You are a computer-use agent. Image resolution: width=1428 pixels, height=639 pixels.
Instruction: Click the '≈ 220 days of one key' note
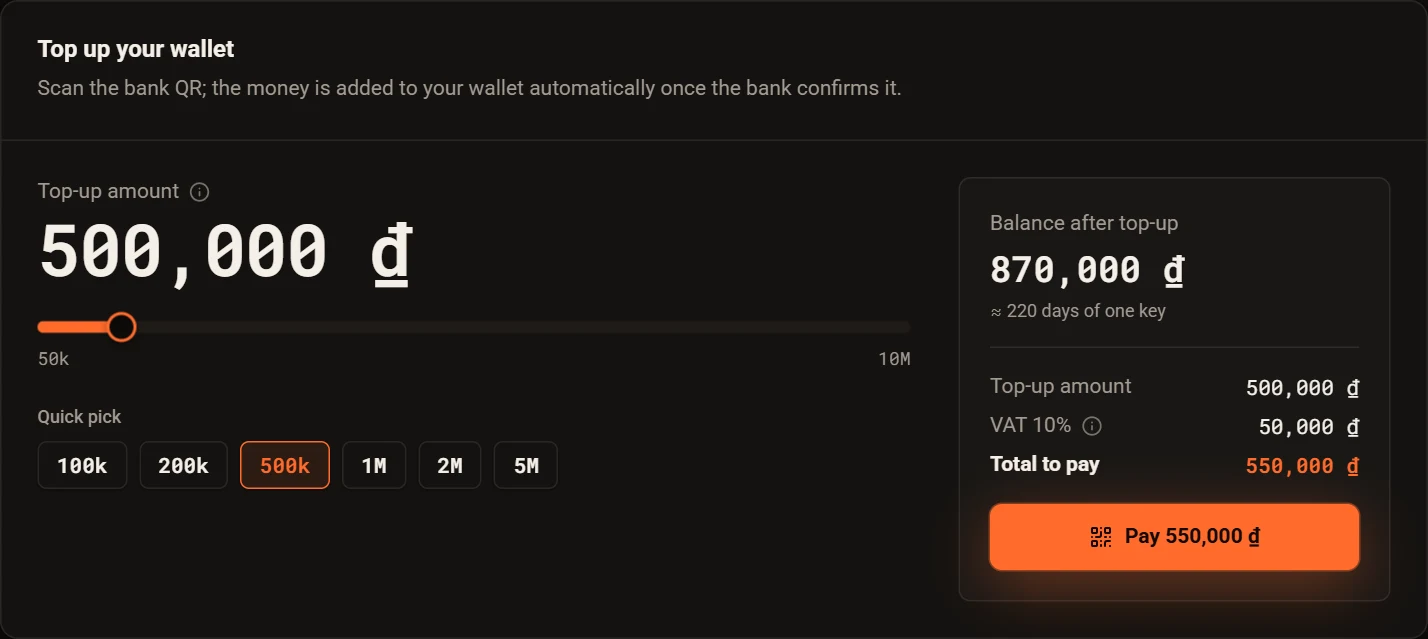click(x=1078, y=311)
